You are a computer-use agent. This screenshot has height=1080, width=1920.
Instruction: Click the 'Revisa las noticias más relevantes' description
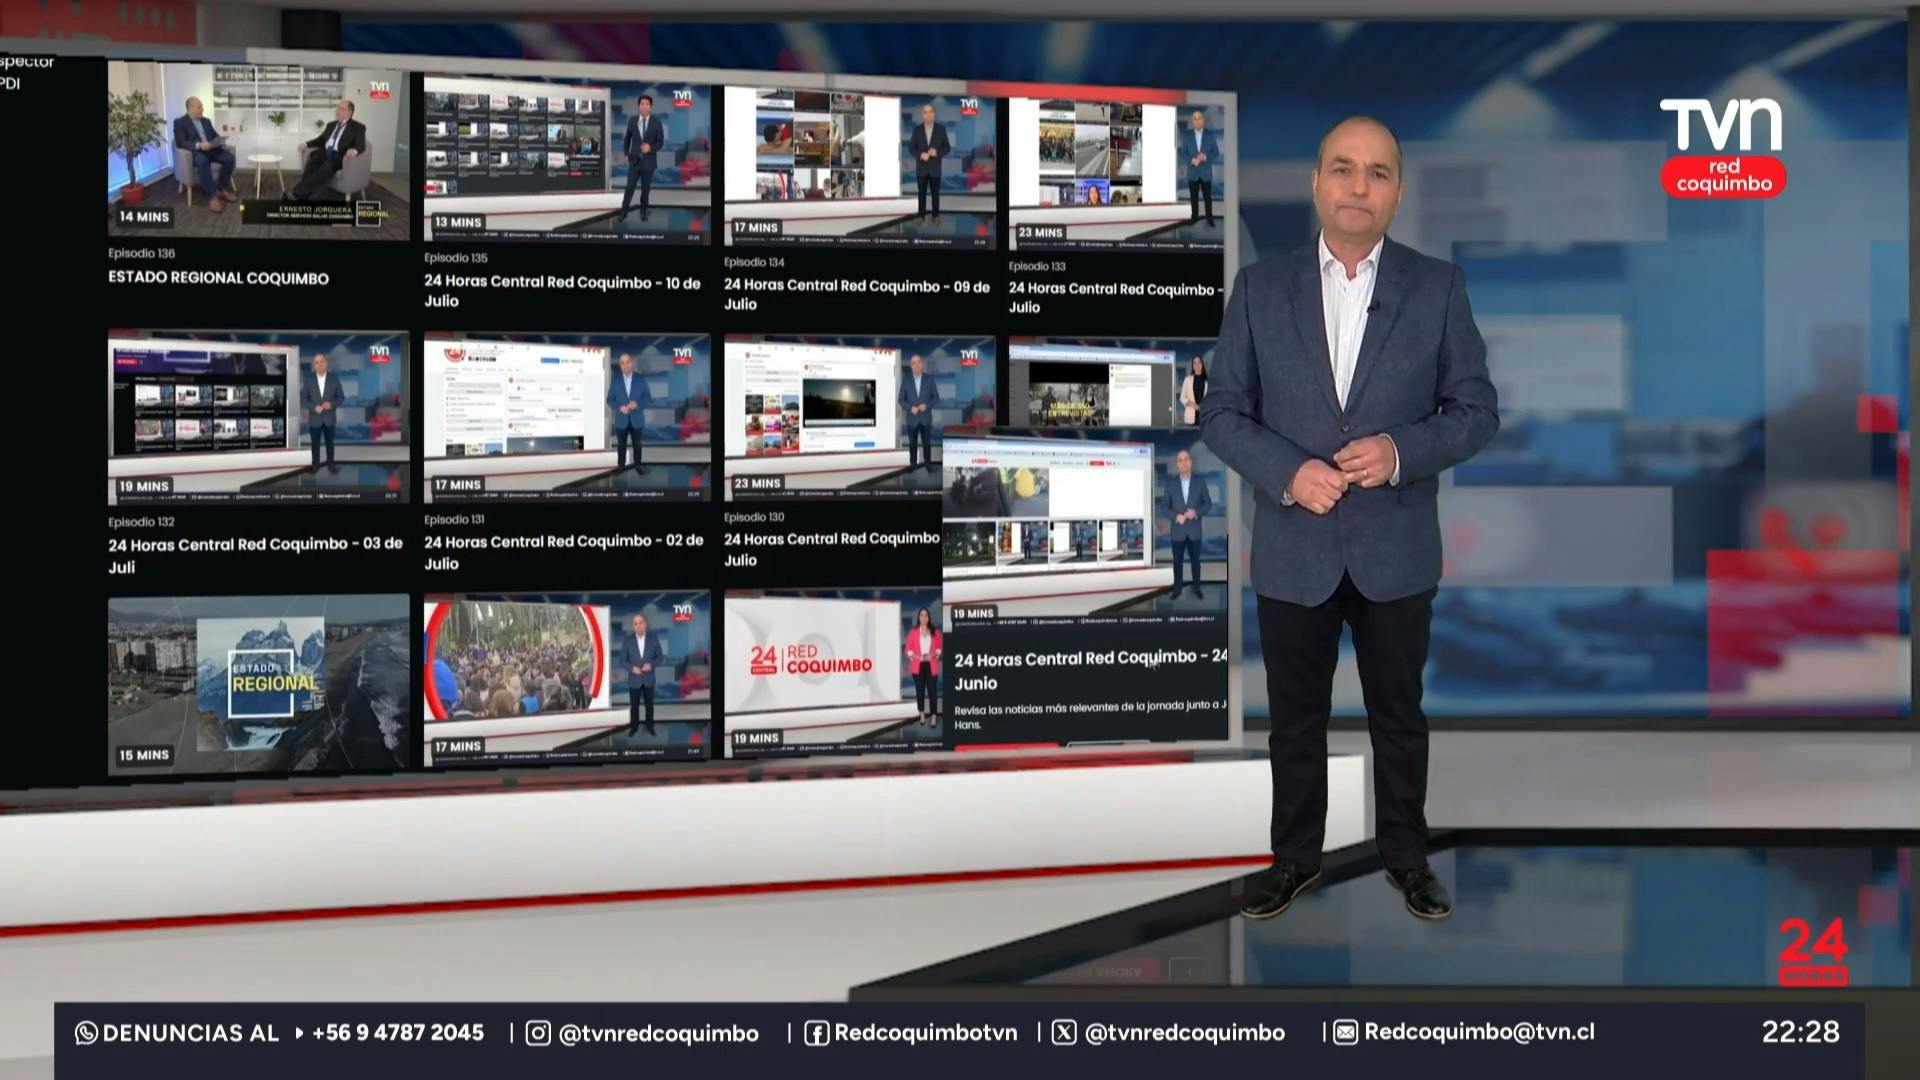coord(1090,715)
